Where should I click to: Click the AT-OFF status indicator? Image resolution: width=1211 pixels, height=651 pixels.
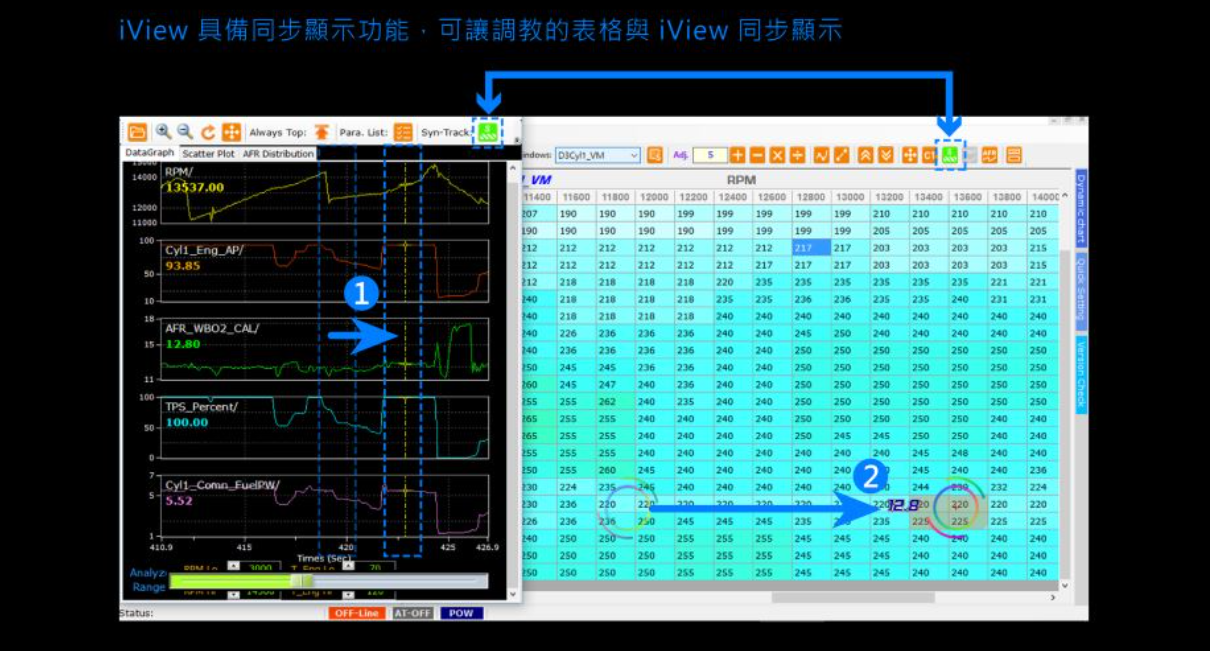[x=413, y=613]
